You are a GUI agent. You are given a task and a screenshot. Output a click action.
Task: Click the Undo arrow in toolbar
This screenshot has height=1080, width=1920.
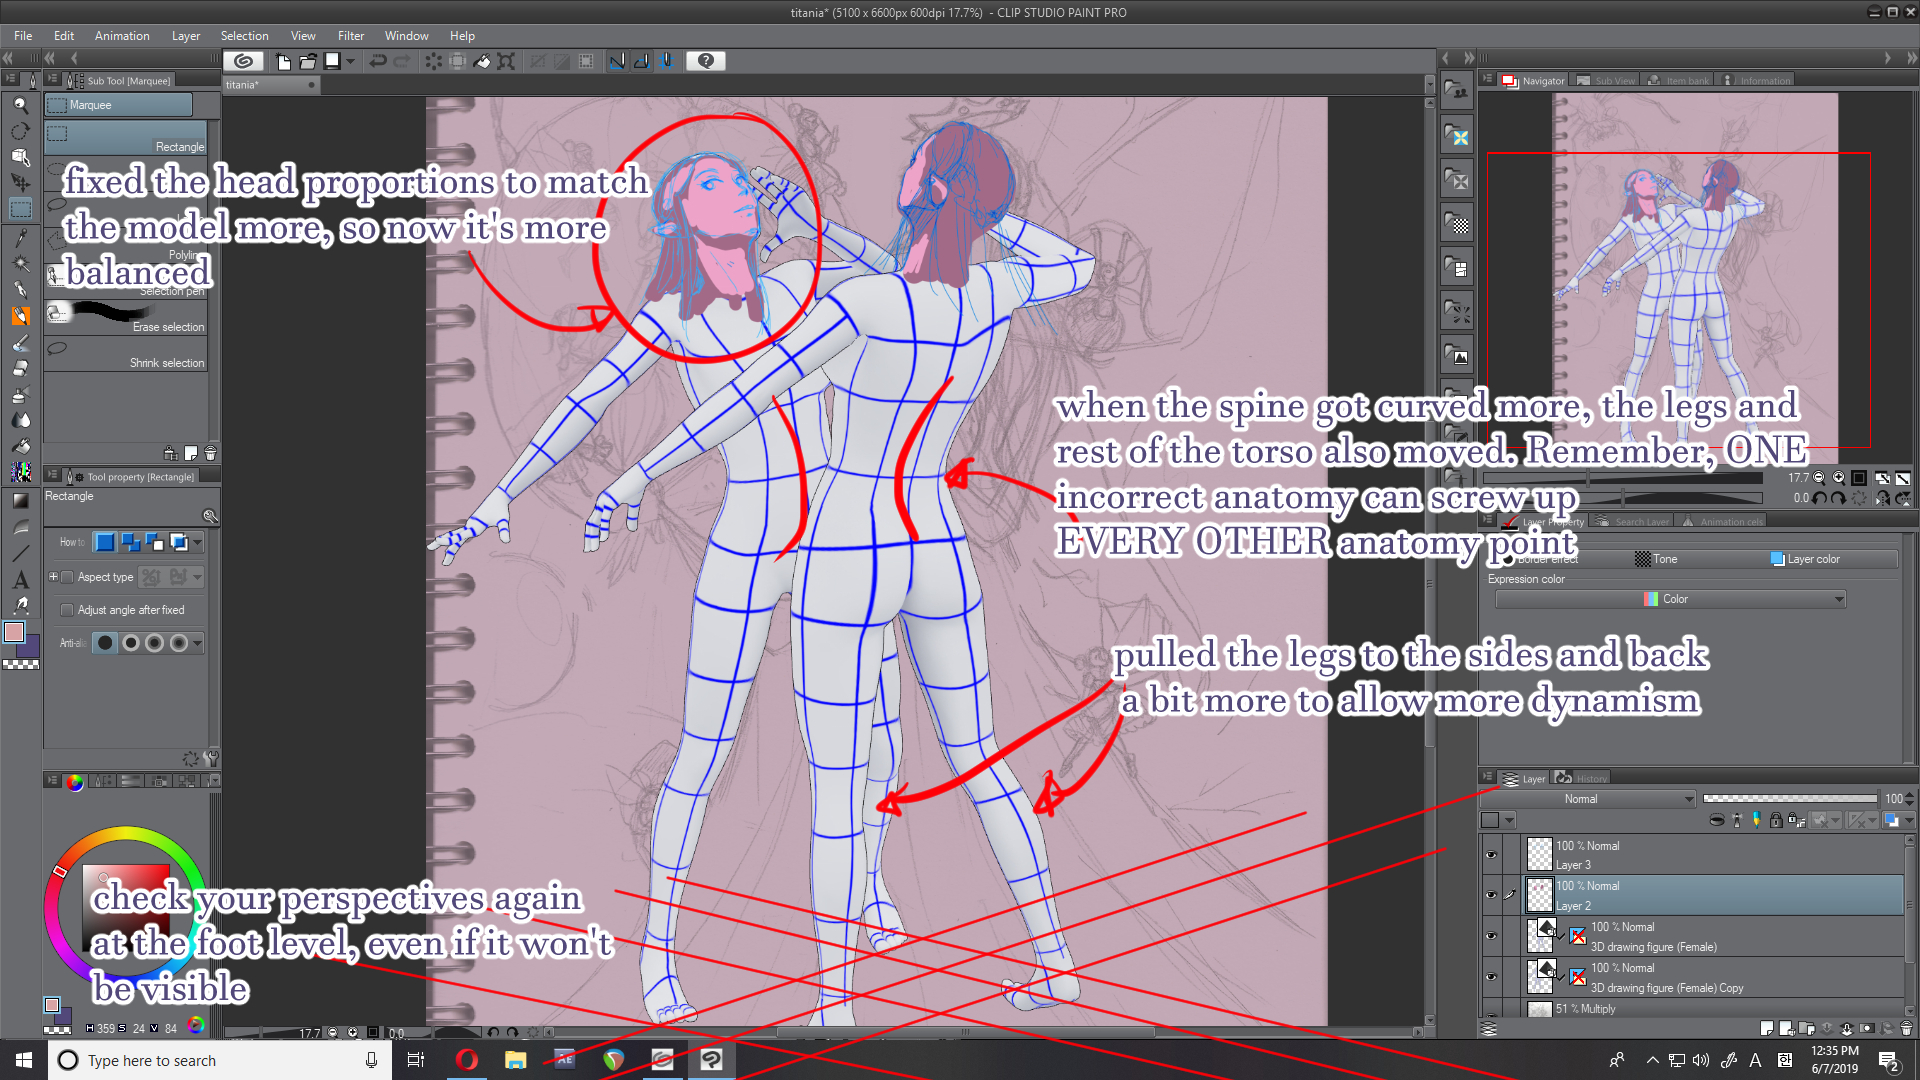point(377,61)
